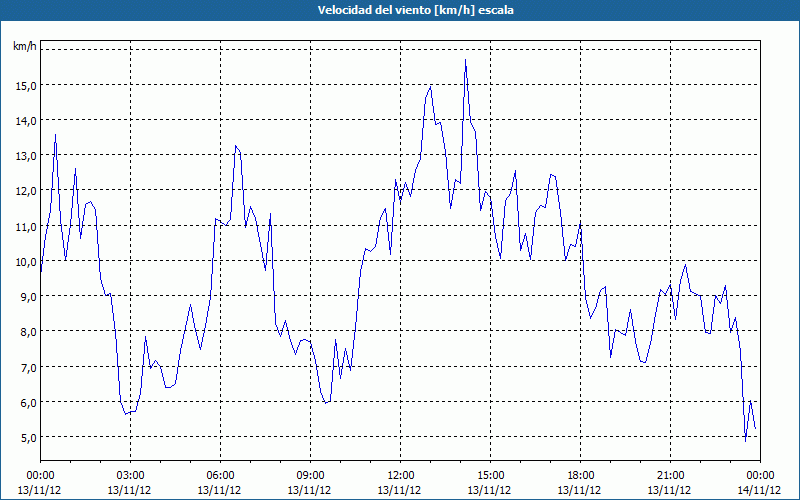Viewport: 800px width, 500px height.
Task: Click the '14/11/12' date label
Action: coord(760,490)
